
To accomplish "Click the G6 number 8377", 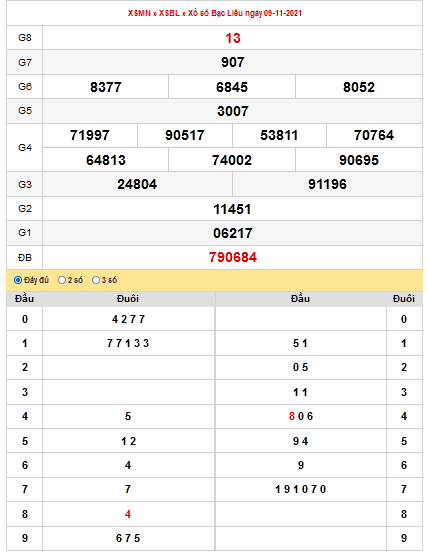I will point(106,87).
